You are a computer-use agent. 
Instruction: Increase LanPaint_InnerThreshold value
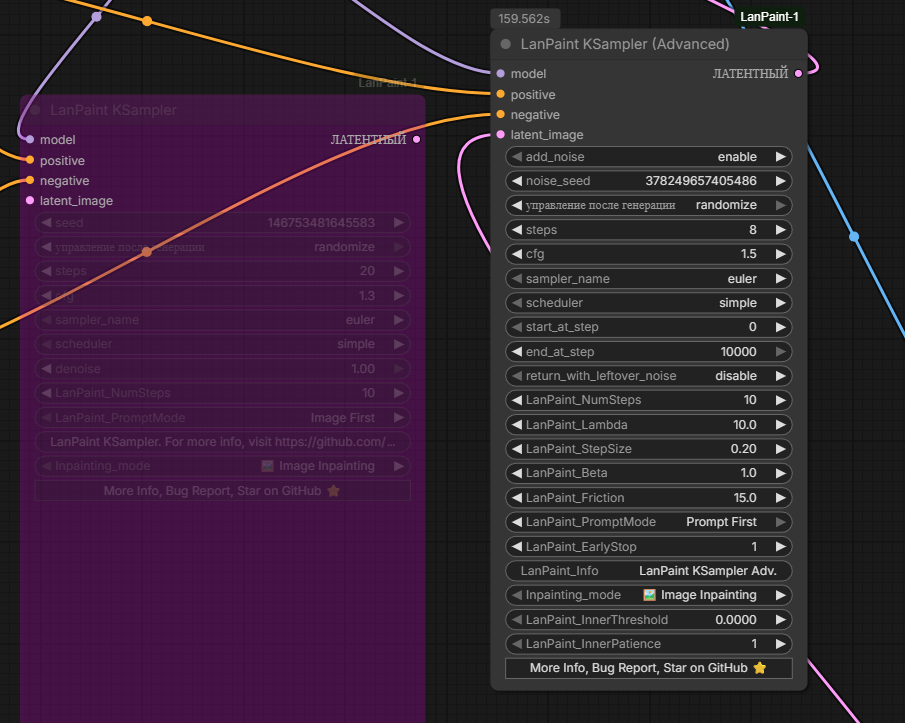pos(780,620)
